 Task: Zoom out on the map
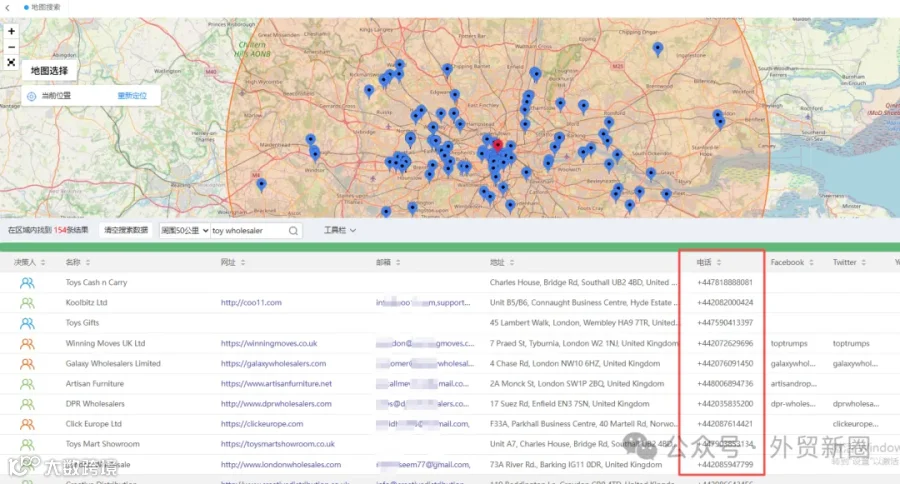point(11,47)
